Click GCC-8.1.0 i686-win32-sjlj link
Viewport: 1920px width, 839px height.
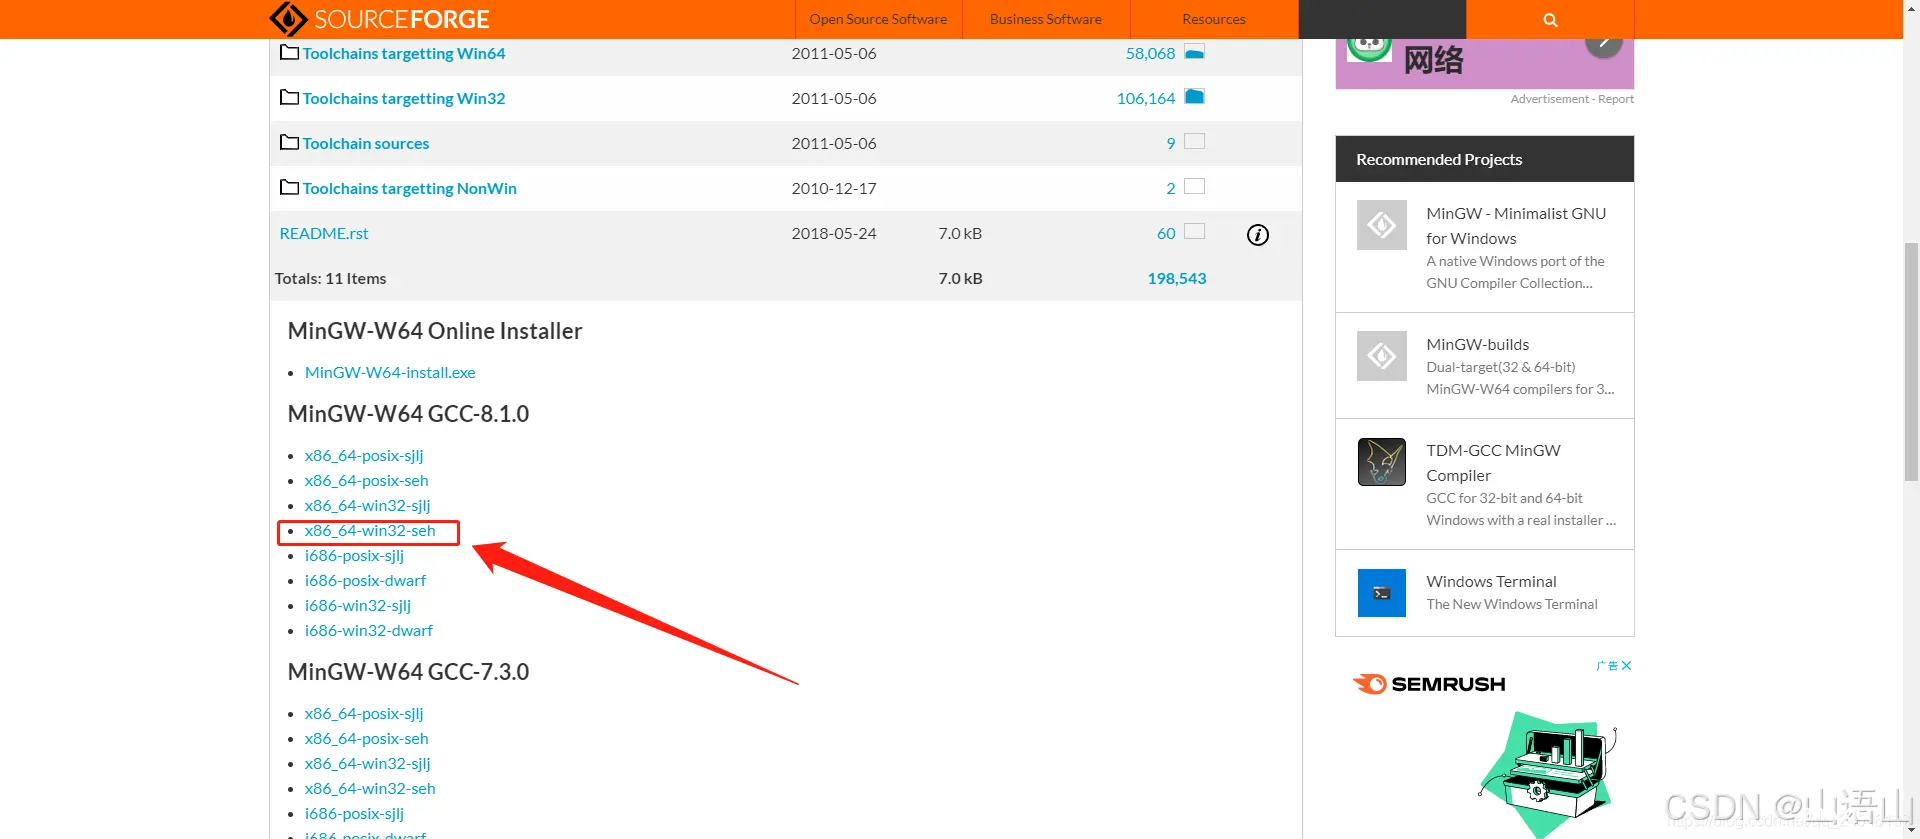coord(358,605)
